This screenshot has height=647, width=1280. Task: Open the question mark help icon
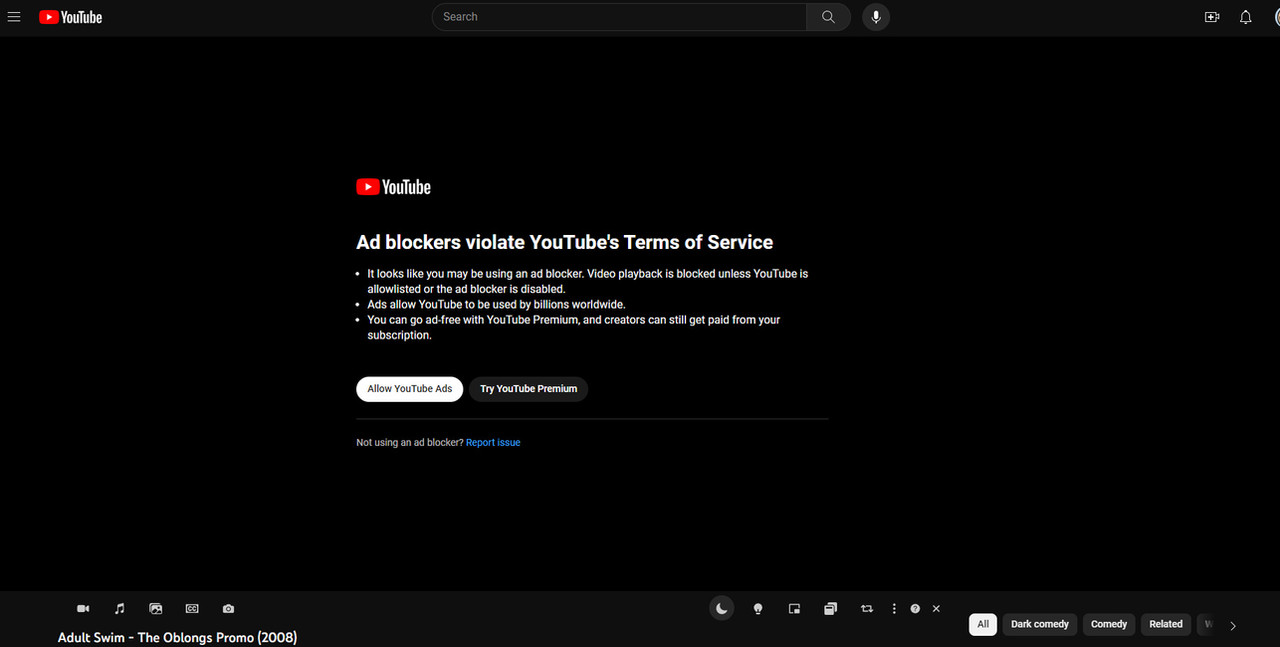click(x=915, y=609)
